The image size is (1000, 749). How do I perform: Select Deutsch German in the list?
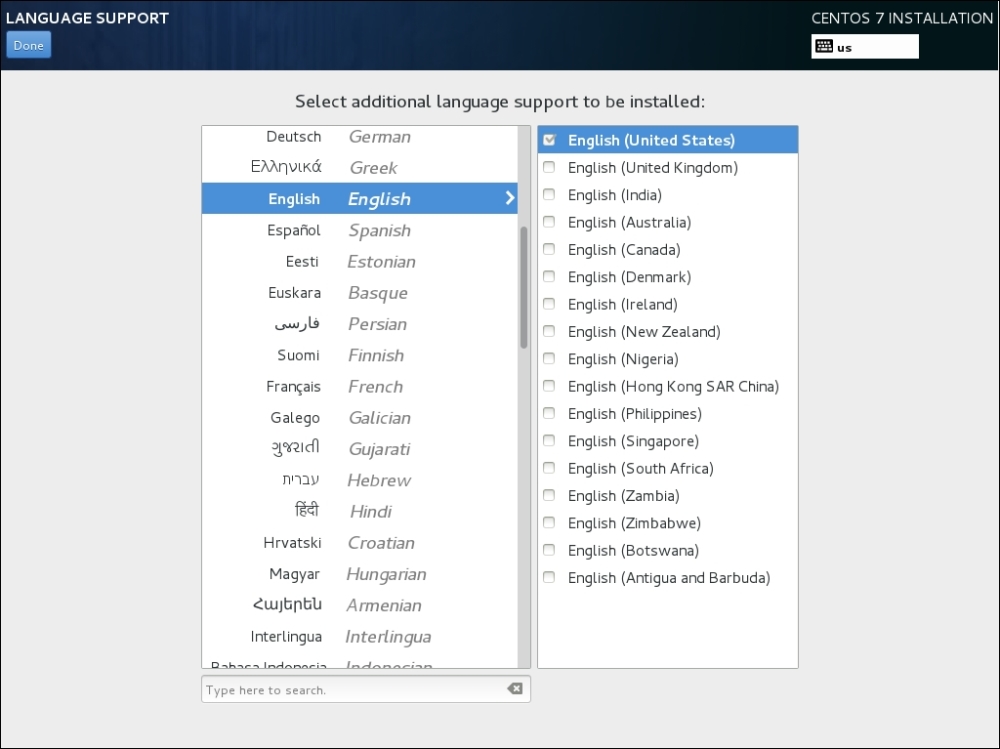[x=360, y=137]
